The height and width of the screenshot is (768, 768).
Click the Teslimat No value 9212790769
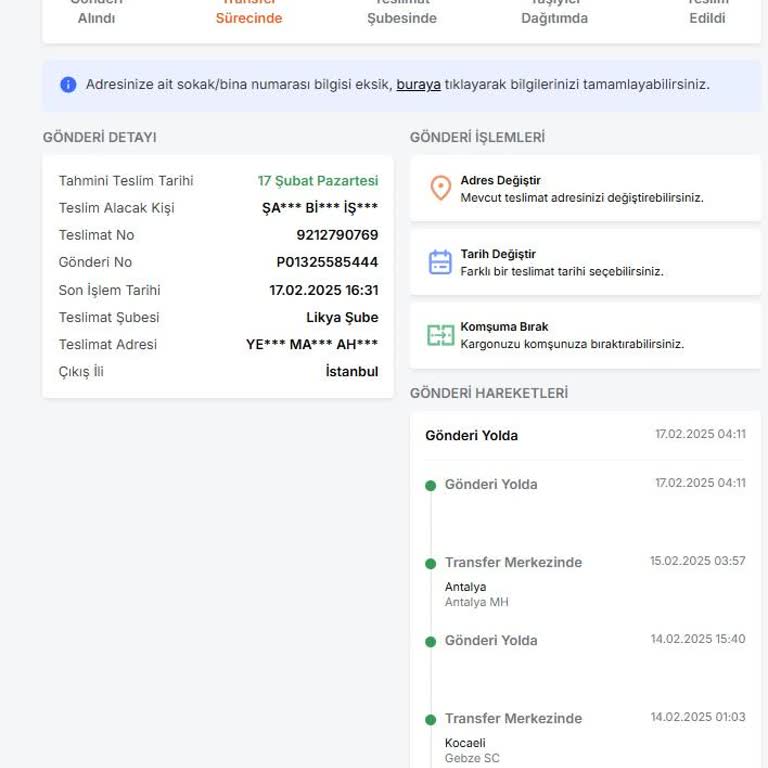pos(337,236)
